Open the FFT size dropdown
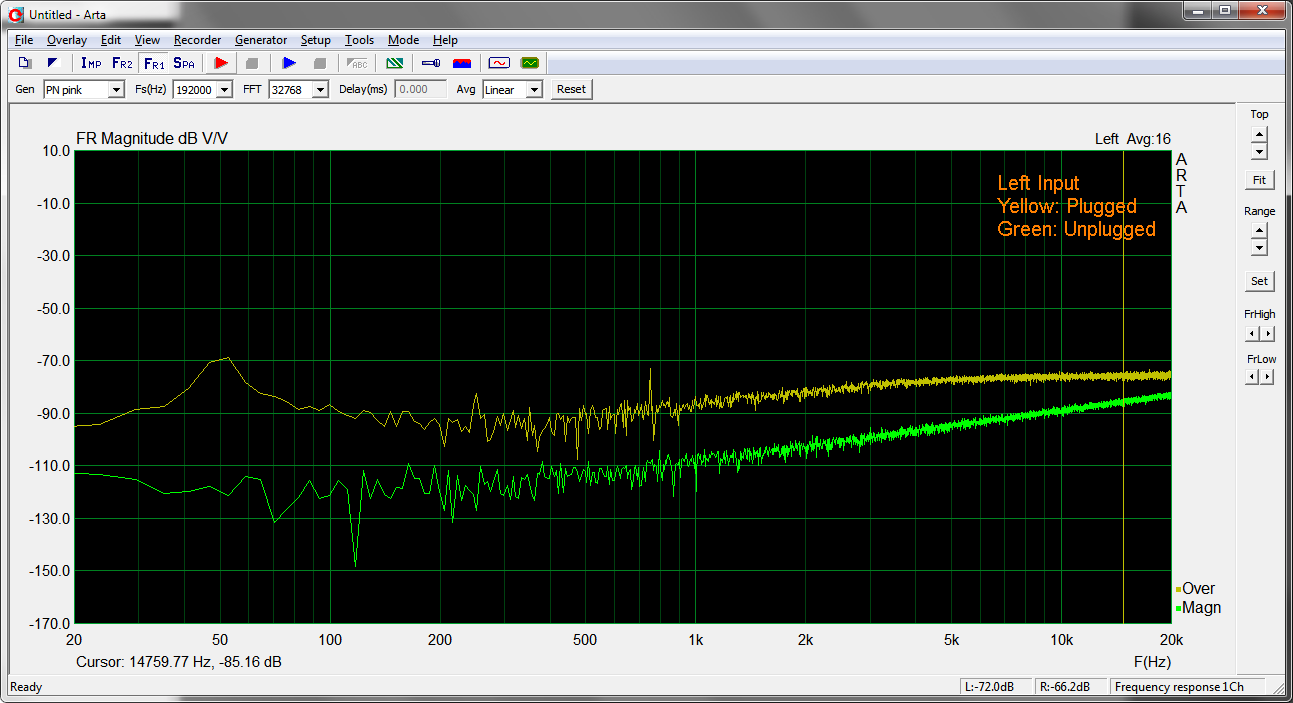Screen dimensions: 1293x703 [320, 90]
